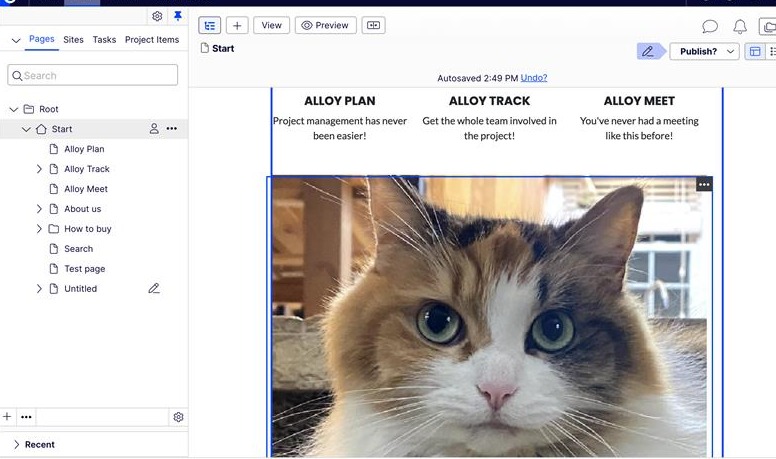The height and width of the screenshot is (459, 776).
Task: Click the pin icon on navigation pane
Action: (178, 16)
